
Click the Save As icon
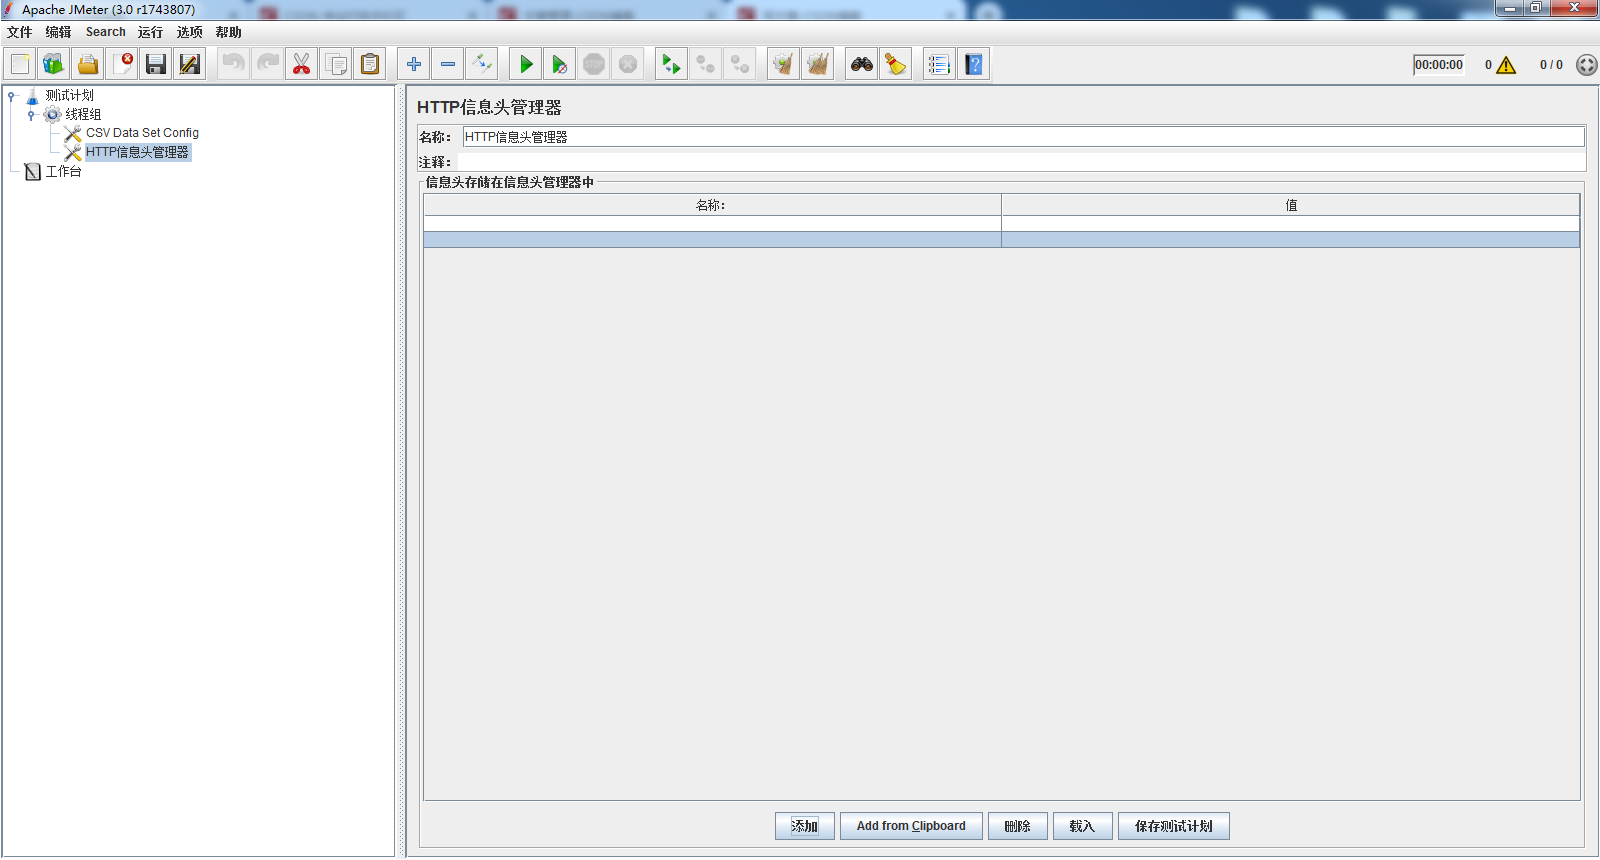click(x=190, y=64)
